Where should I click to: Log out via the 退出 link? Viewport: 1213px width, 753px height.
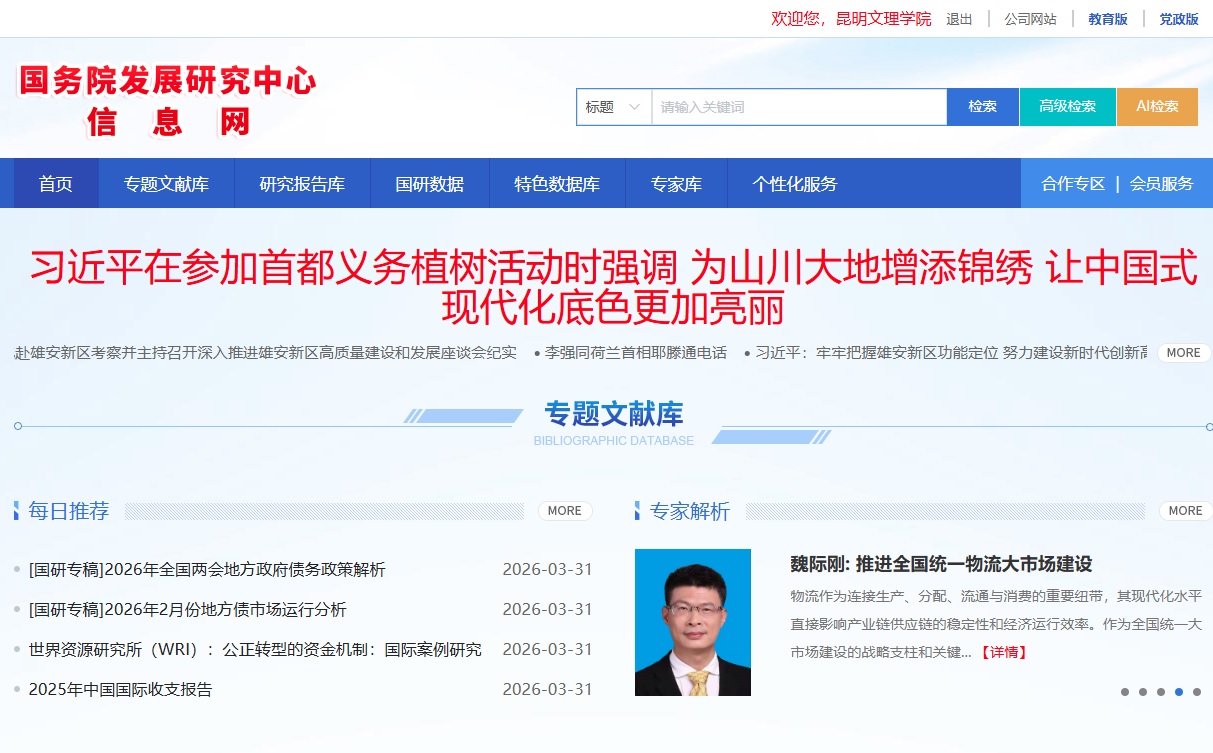[x=957, y=19]
